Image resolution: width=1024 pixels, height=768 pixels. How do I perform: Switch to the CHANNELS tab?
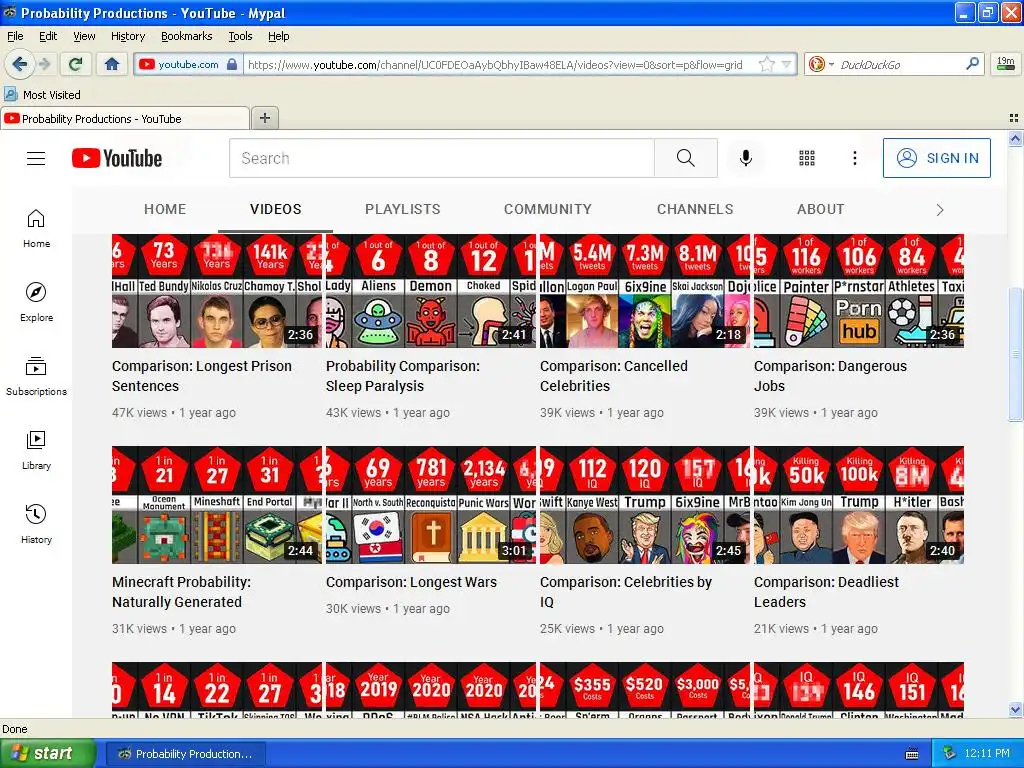(695, 209)
